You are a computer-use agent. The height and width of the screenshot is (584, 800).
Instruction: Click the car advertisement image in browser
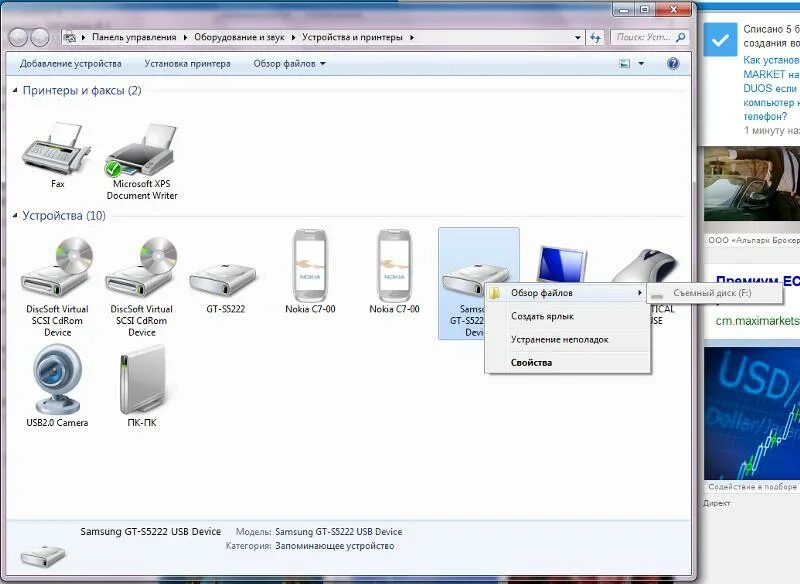752,184
